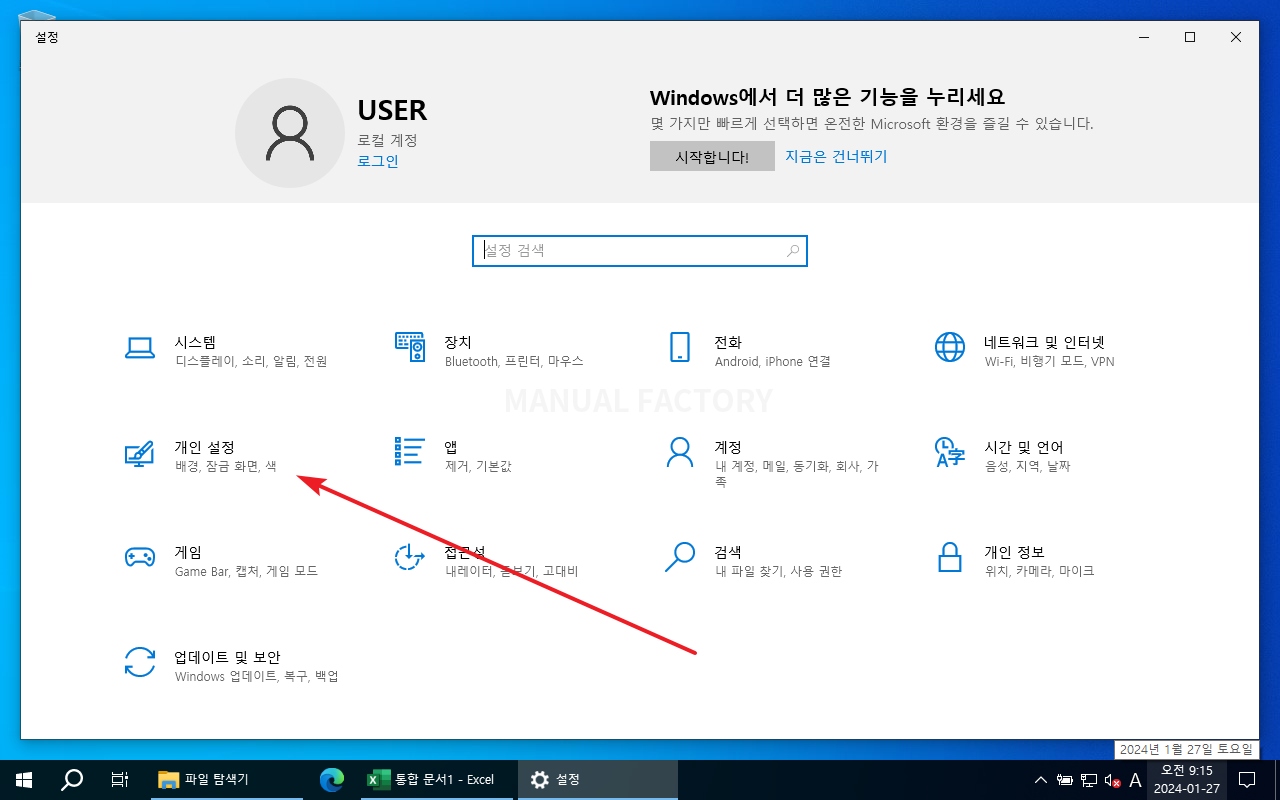The width and height of the screenshot is (1280, 800).
Task: Open taskbar search magnifier
Action: pyautogui.click(x=72, y=779)
